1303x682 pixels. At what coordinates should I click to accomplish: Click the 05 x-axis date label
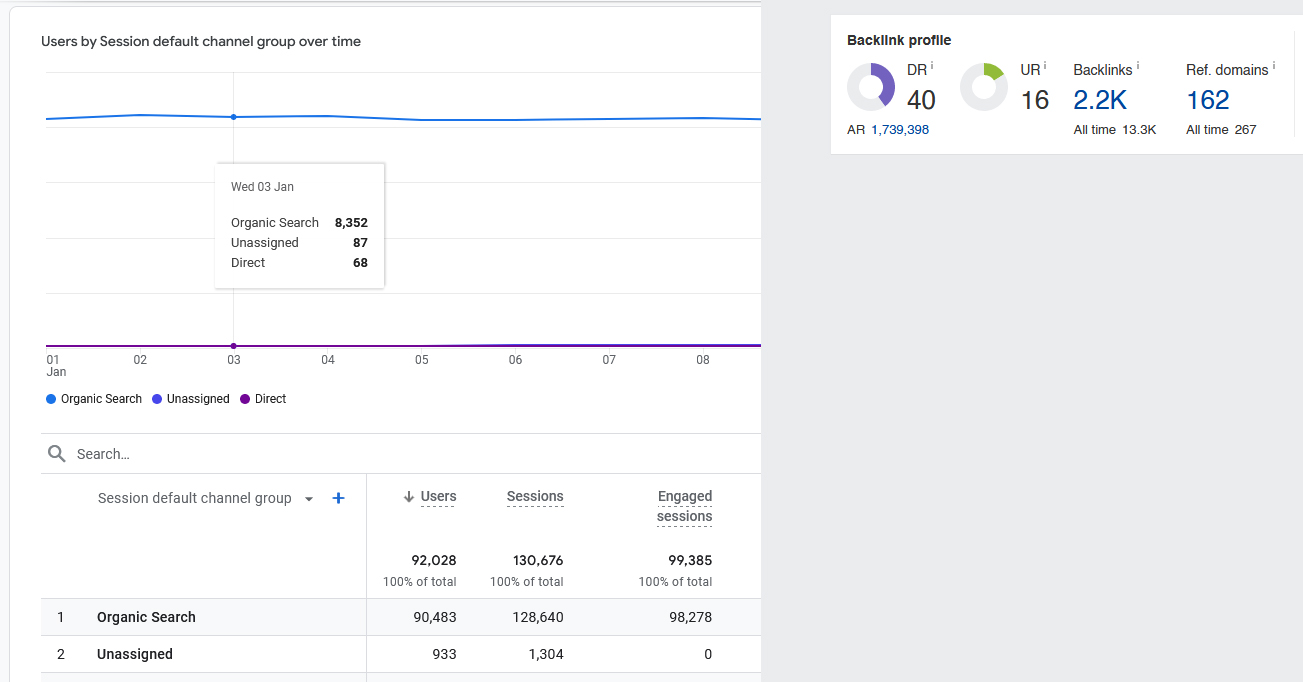point(422,360)
